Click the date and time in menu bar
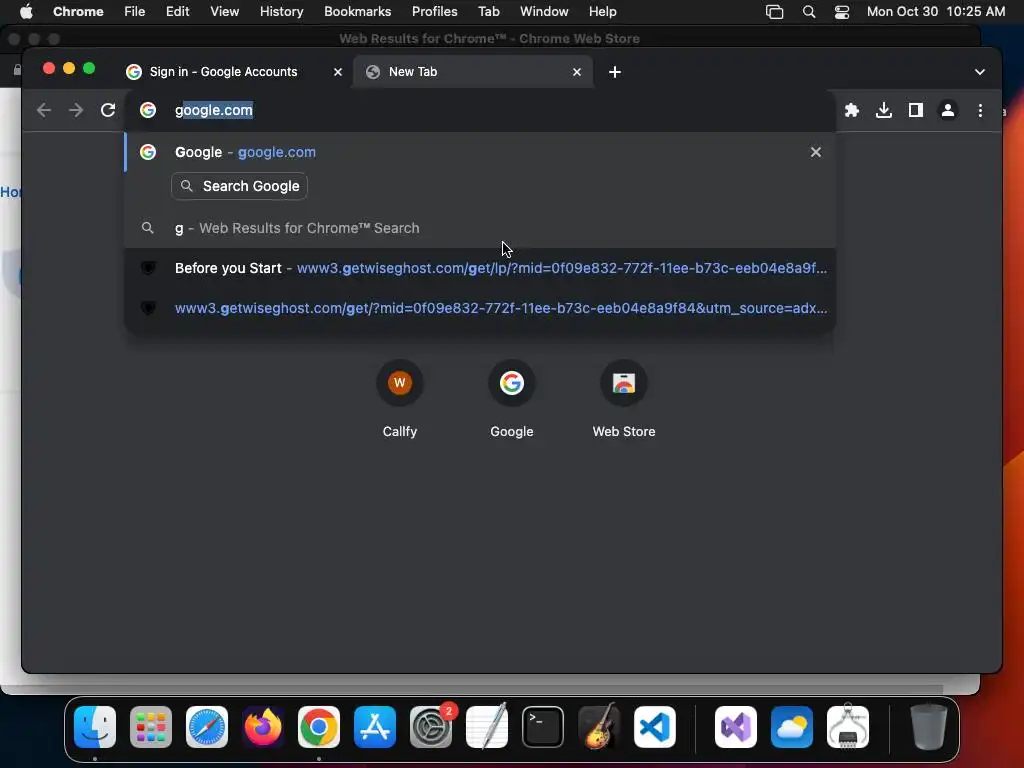 pyautogui.click(x=936, y=12)
